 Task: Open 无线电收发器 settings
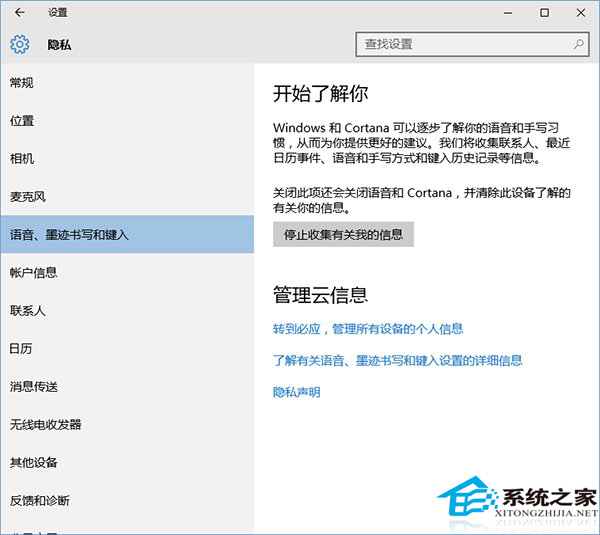127,424
